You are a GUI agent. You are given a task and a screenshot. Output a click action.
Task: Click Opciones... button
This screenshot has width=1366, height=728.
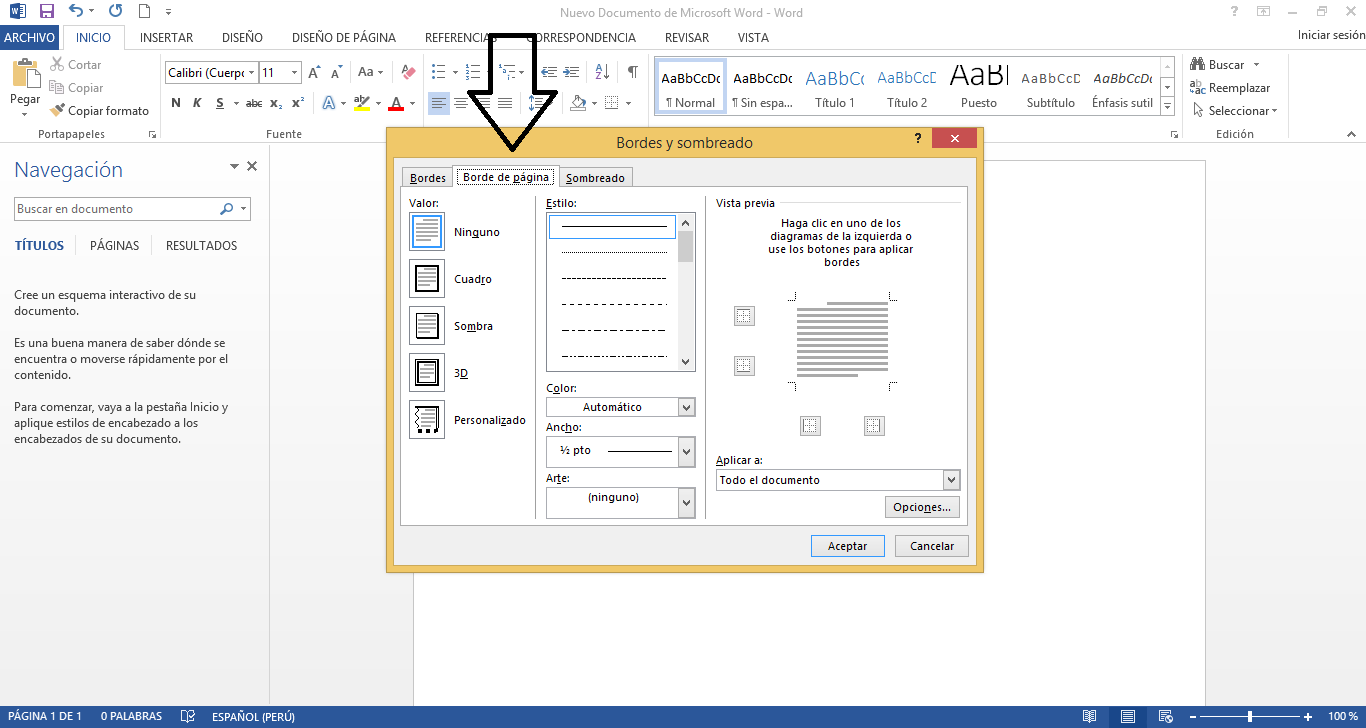coord(922,507)
